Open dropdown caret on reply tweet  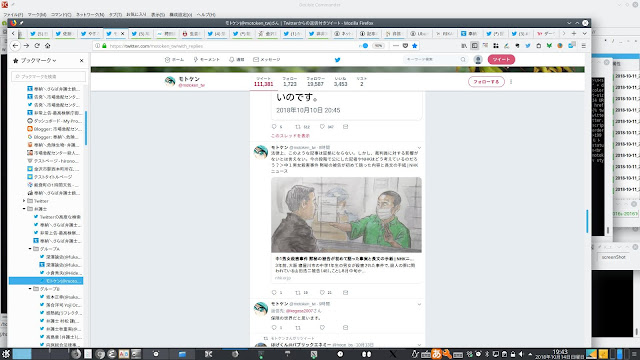(x=419, y=304)
